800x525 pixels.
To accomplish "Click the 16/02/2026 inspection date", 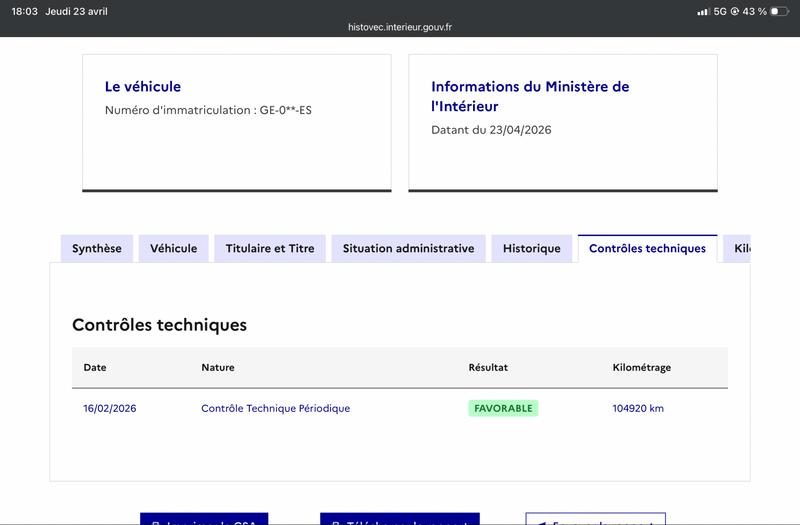I will 110,409.
